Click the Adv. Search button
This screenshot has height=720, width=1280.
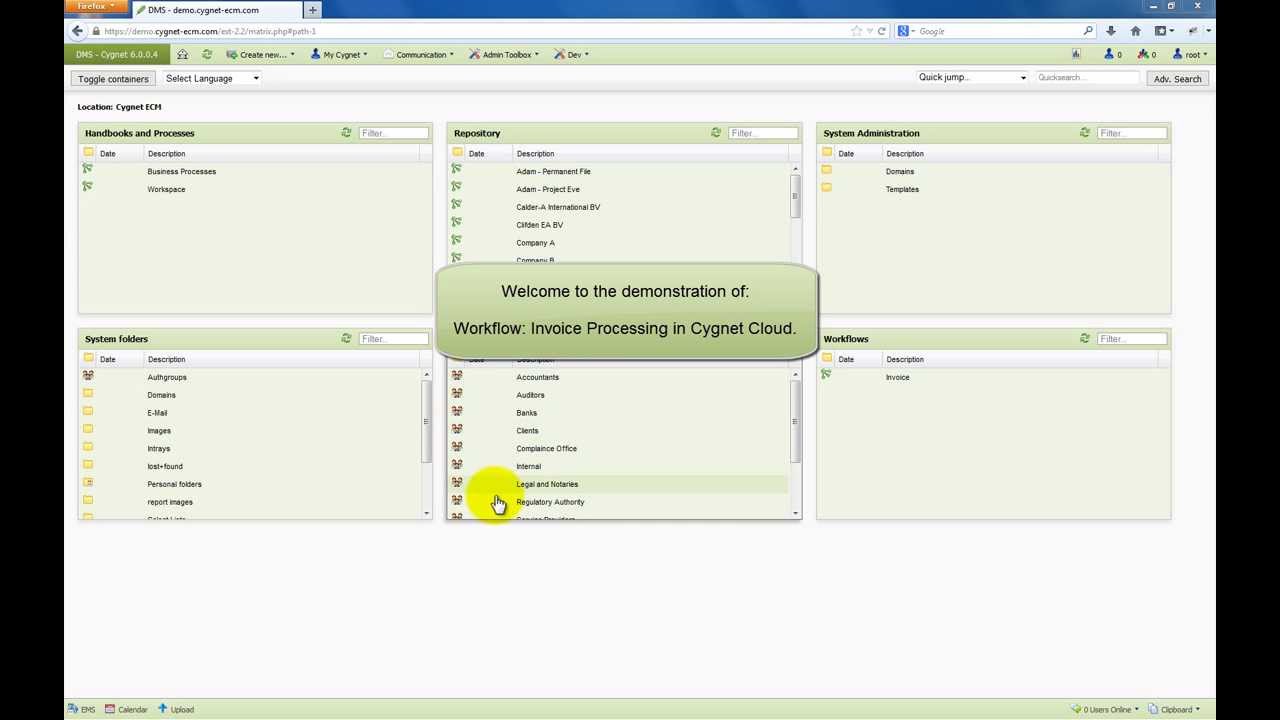tap(1177, 78)
